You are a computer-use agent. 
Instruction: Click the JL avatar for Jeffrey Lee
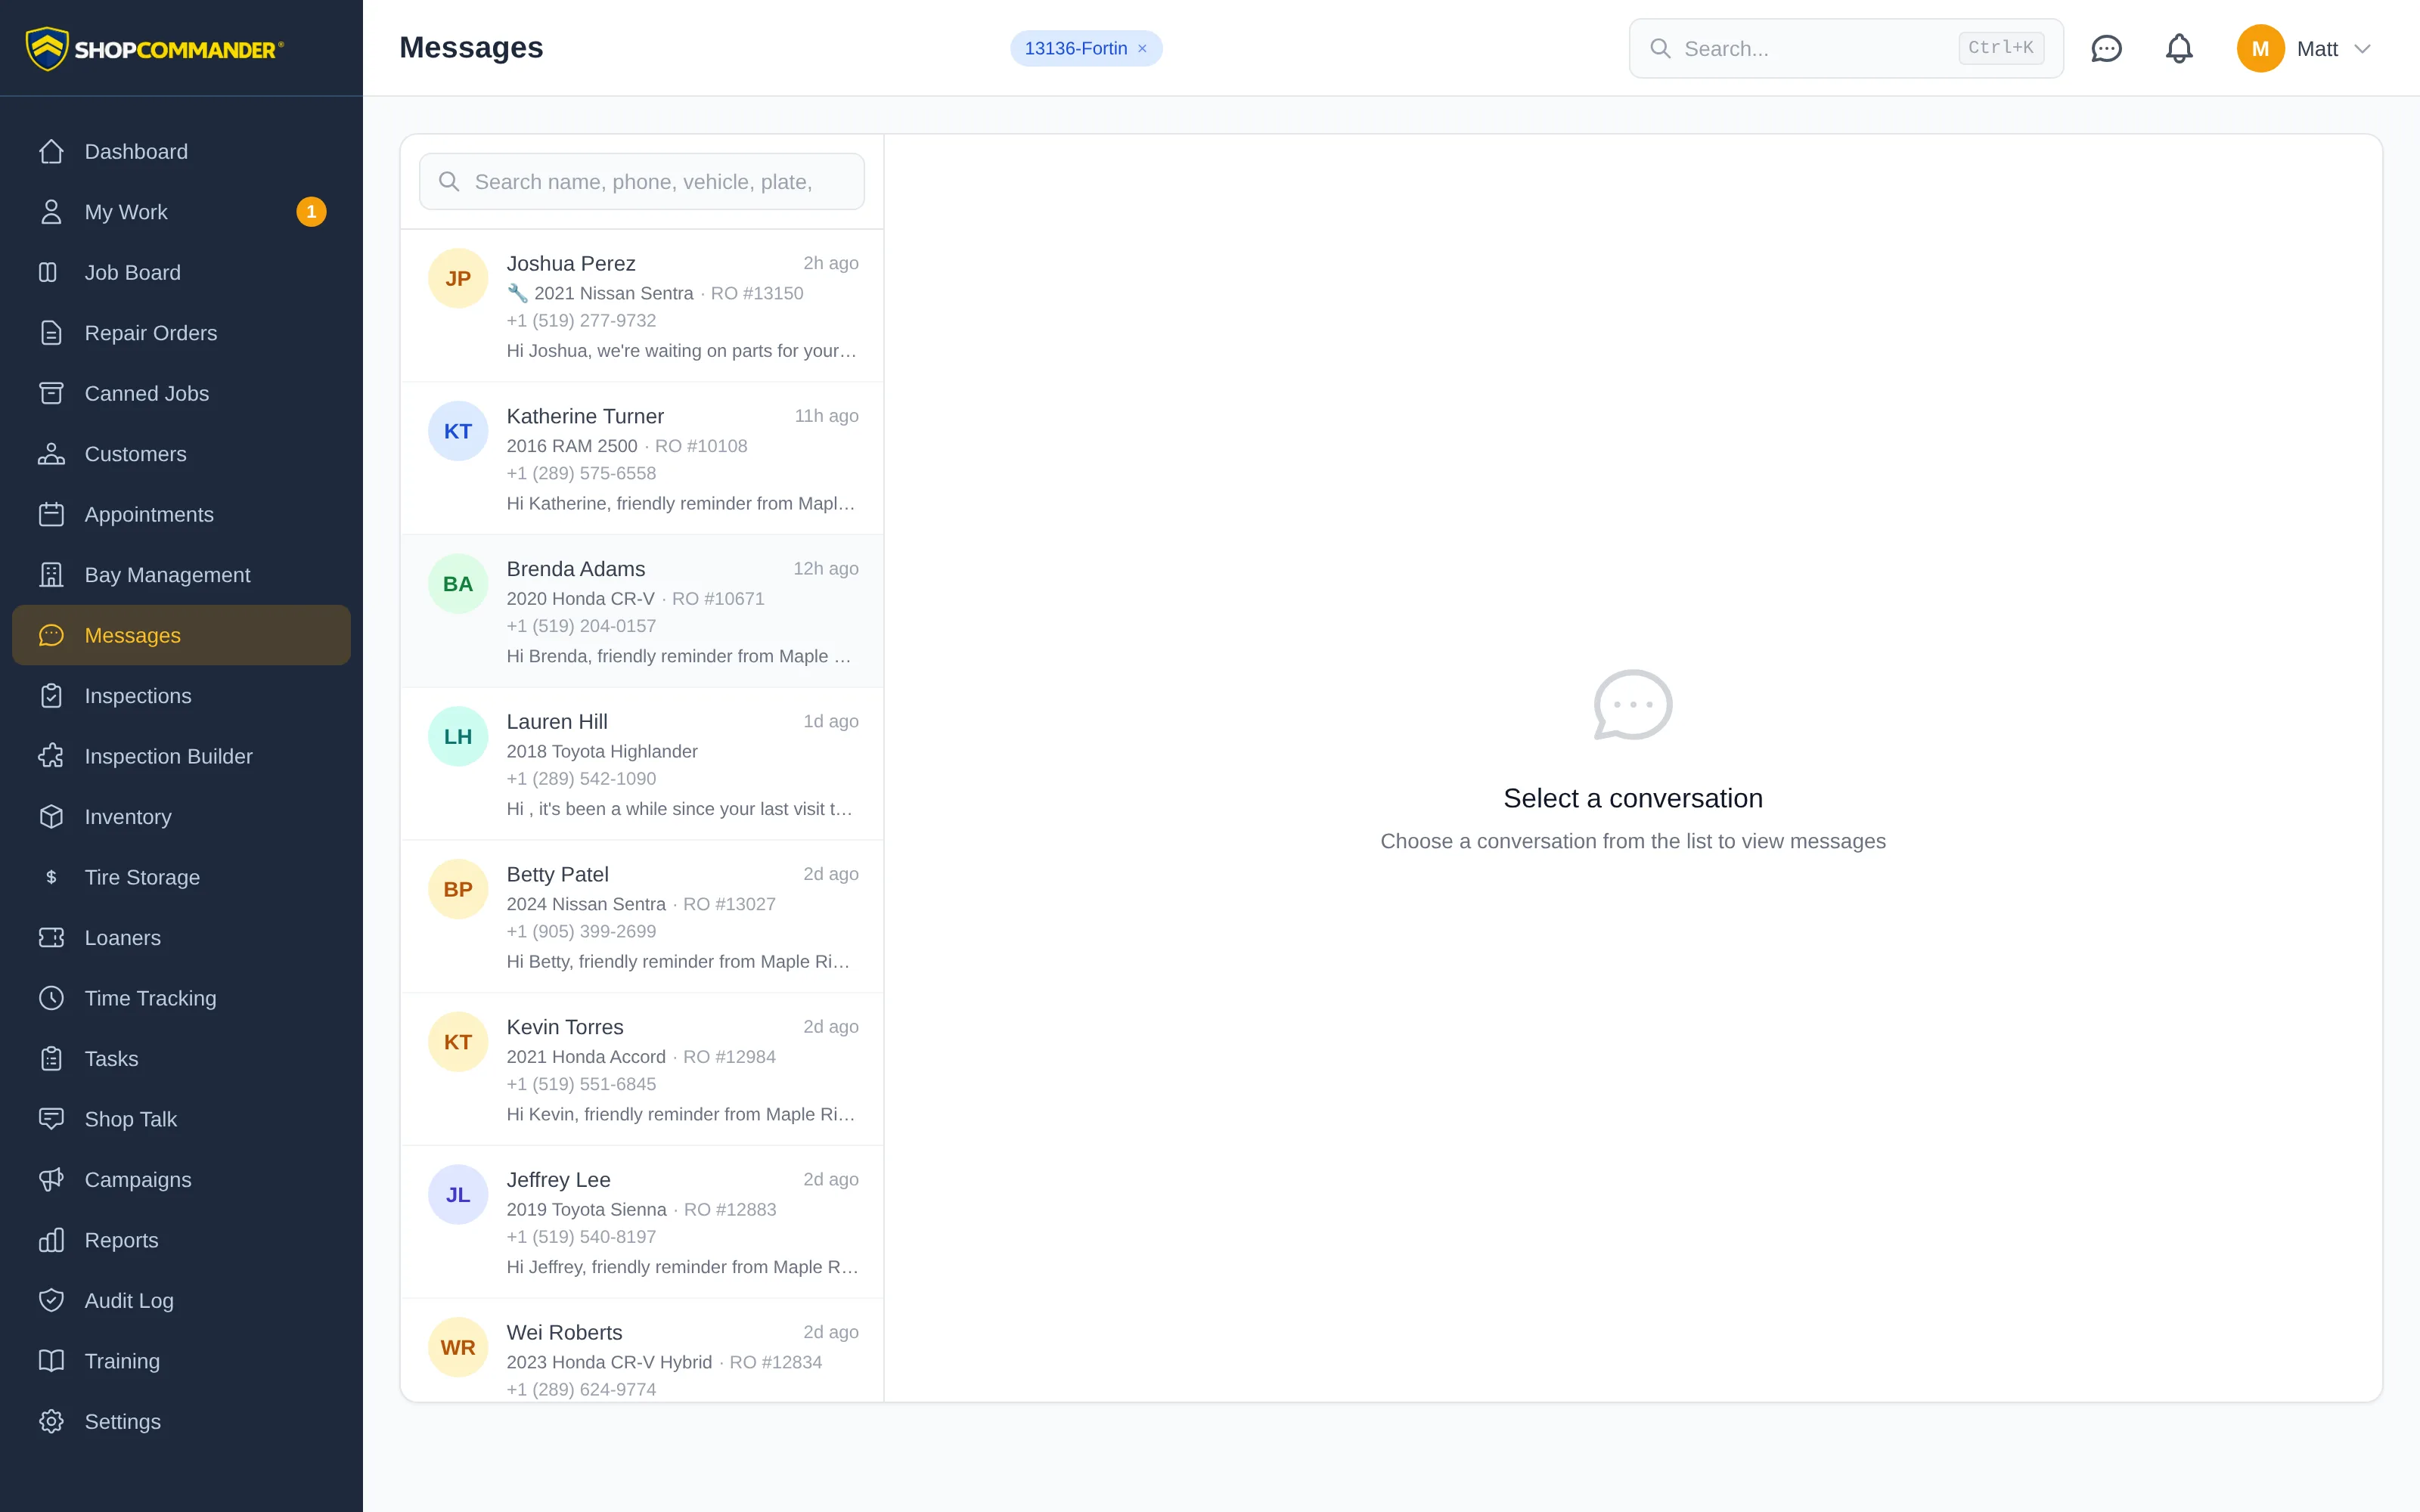(x=458, y=1195)
